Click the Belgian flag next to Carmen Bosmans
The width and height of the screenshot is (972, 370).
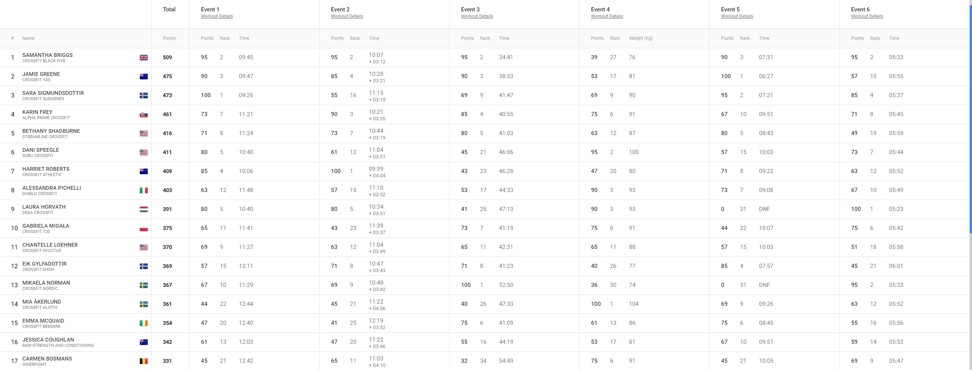144,361
